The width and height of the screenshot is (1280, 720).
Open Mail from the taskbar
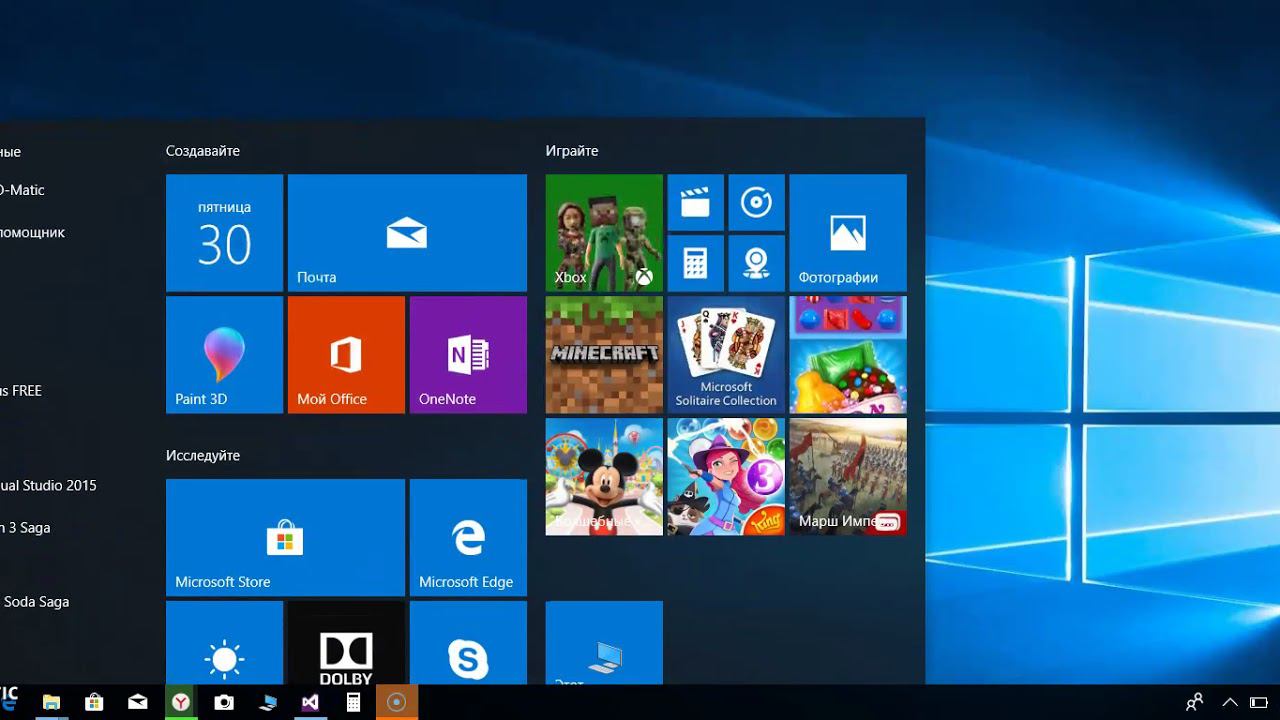click(137, 702)
